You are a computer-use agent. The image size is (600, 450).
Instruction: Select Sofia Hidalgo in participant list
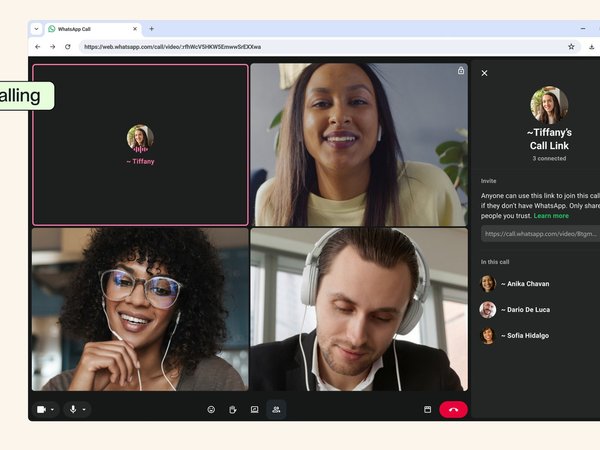coord(525,336)
